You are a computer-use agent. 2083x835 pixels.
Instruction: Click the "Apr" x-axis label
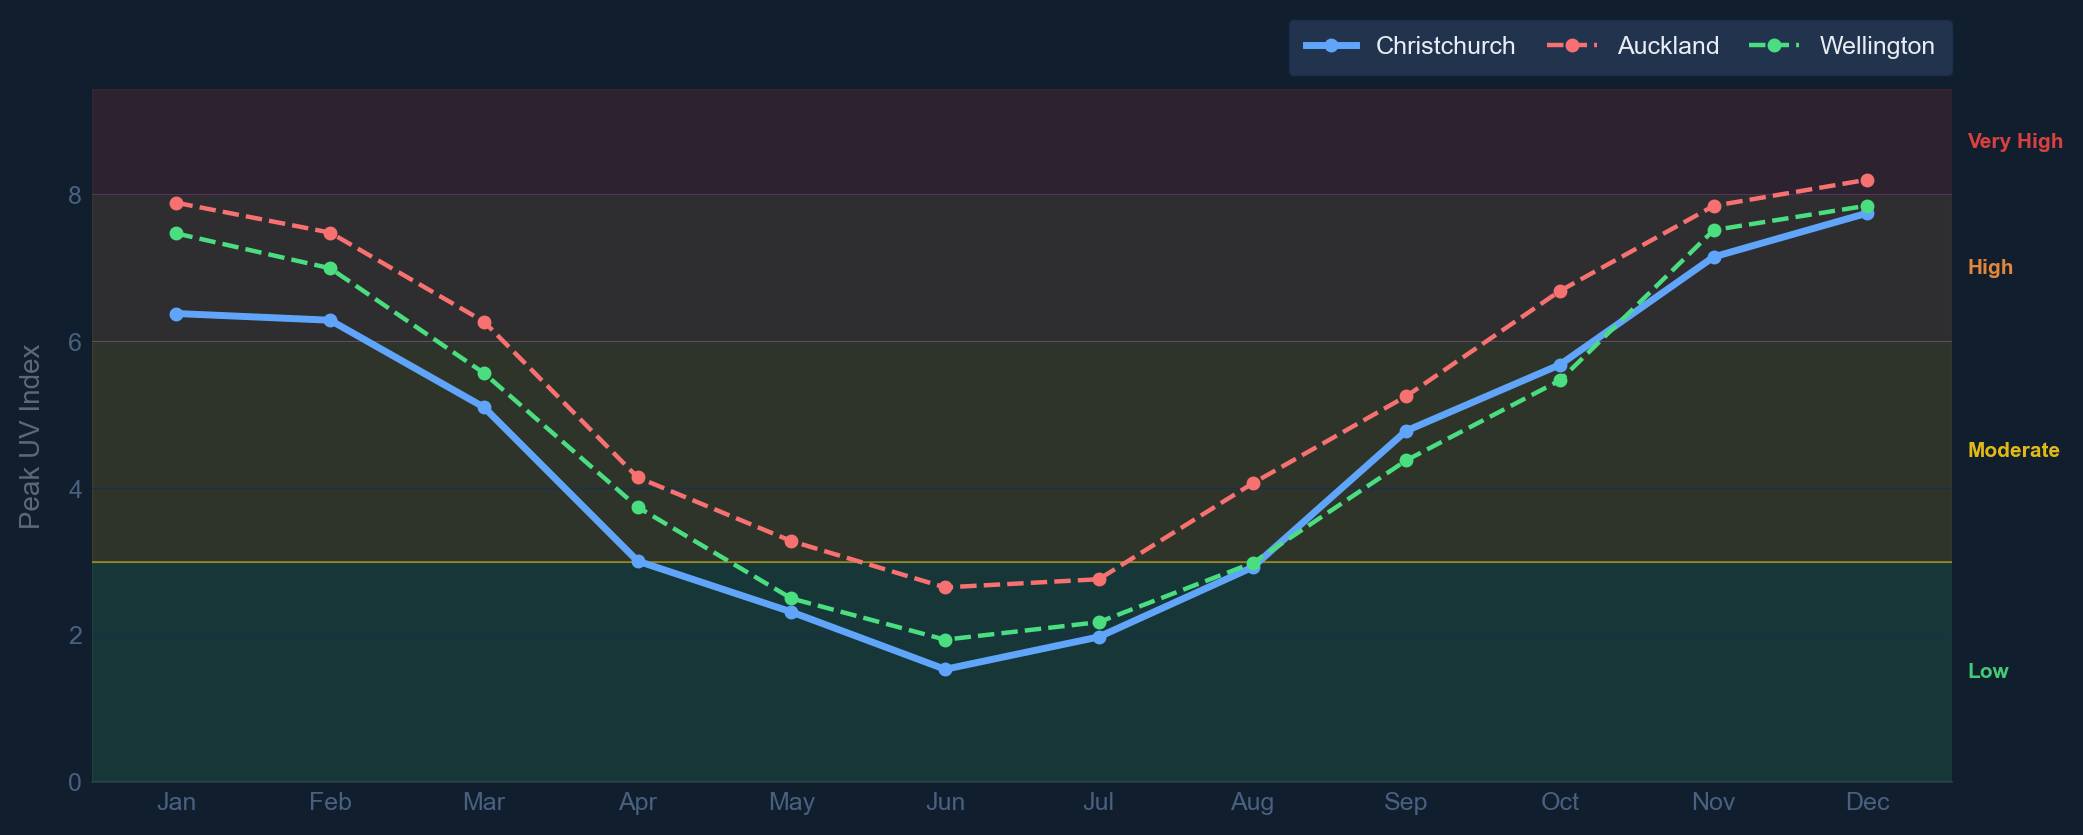(638, 802)
